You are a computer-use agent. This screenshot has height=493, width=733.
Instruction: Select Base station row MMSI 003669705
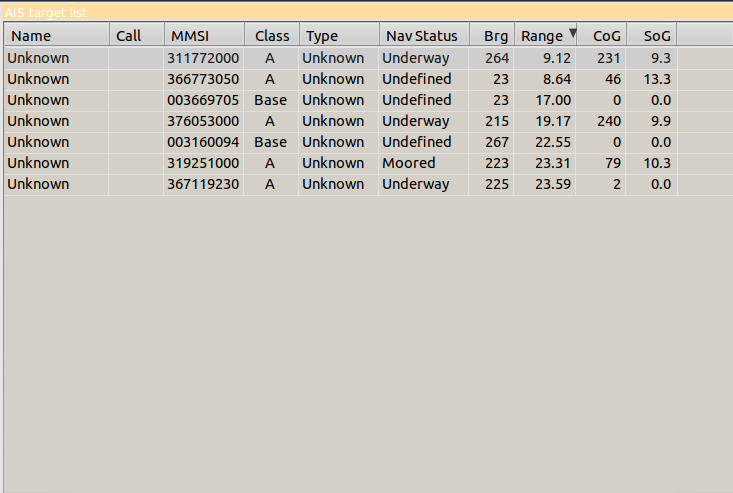click(203, 100)
